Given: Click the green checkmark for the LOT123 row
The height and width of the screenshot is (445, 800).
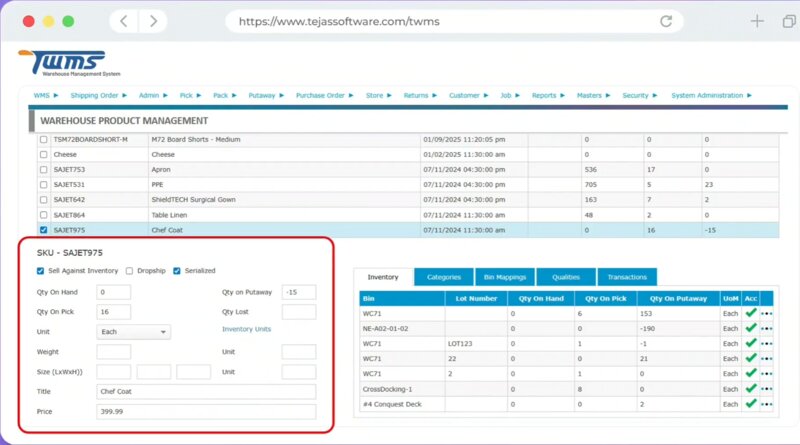Looking at the screenshot, I should point(751,343).
